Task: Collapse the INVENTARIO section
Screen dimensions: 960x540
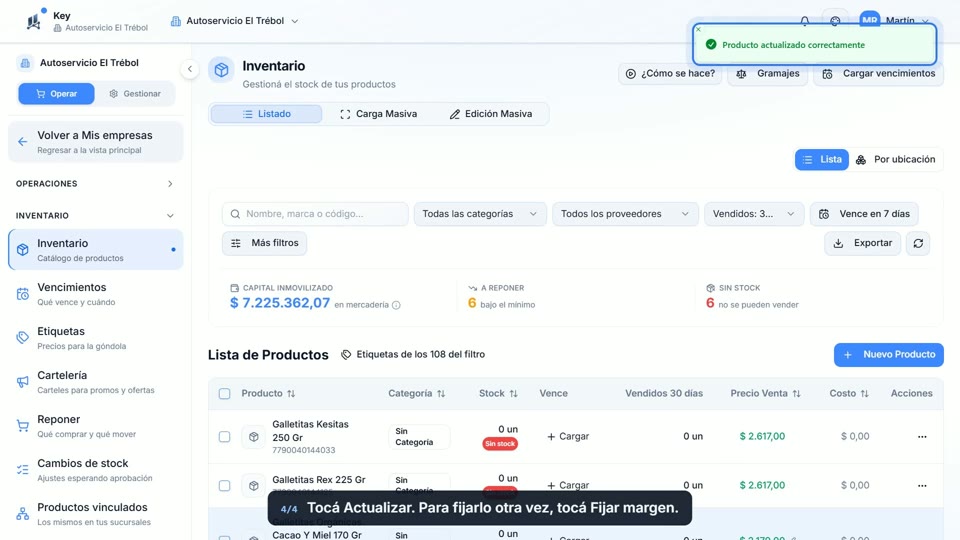Action: pos(95,216)
